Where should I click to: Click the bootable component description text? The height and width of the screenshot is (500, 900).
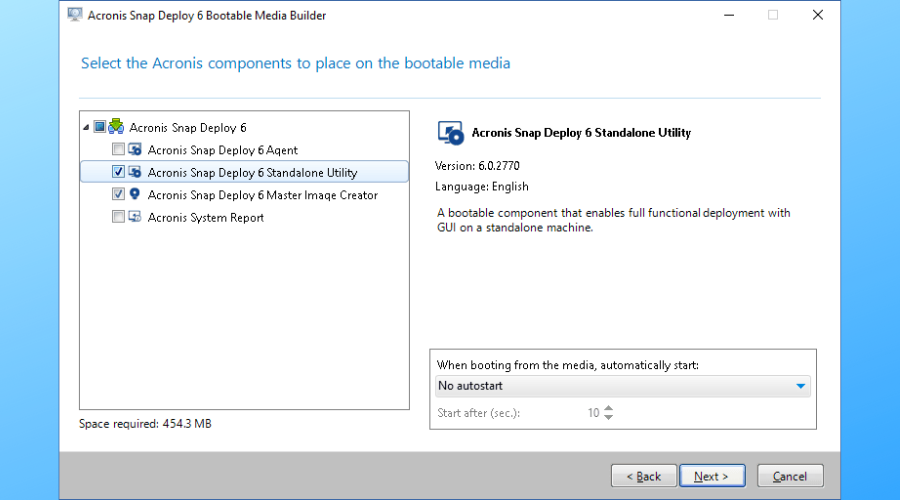coord(614,220)
